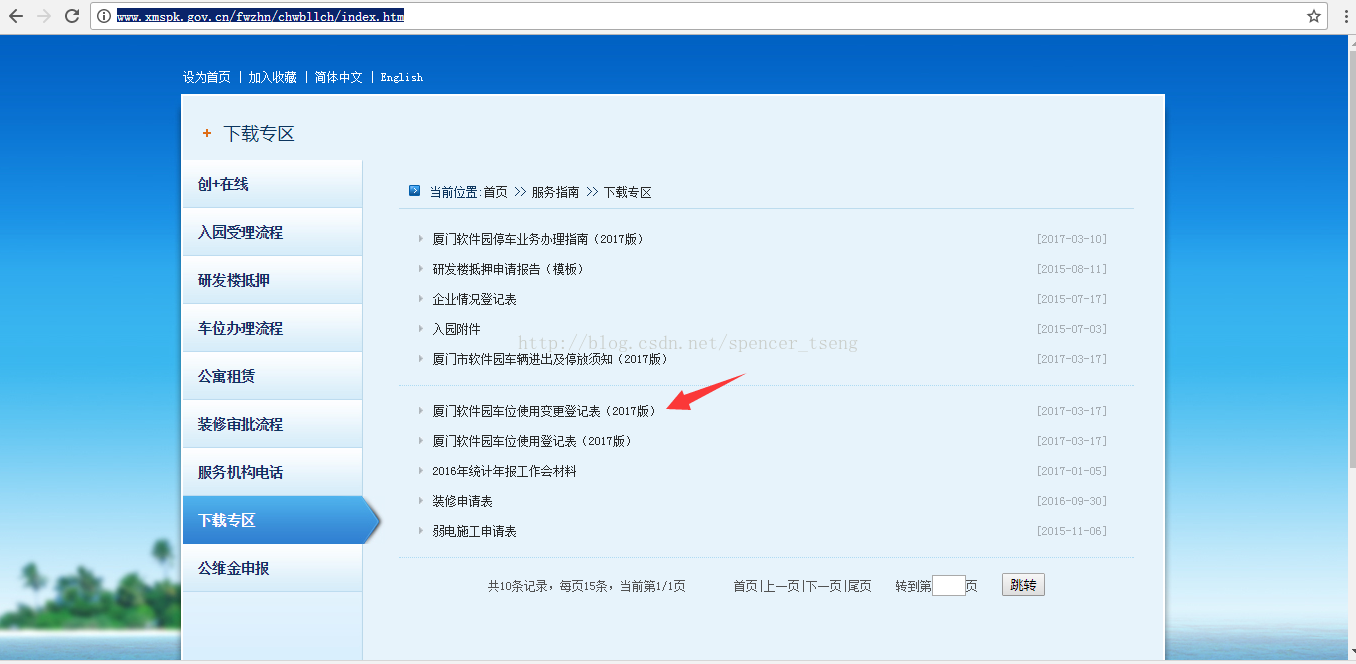
Task: Click the date [2015-07-17]
Action: click(1072, 299)
